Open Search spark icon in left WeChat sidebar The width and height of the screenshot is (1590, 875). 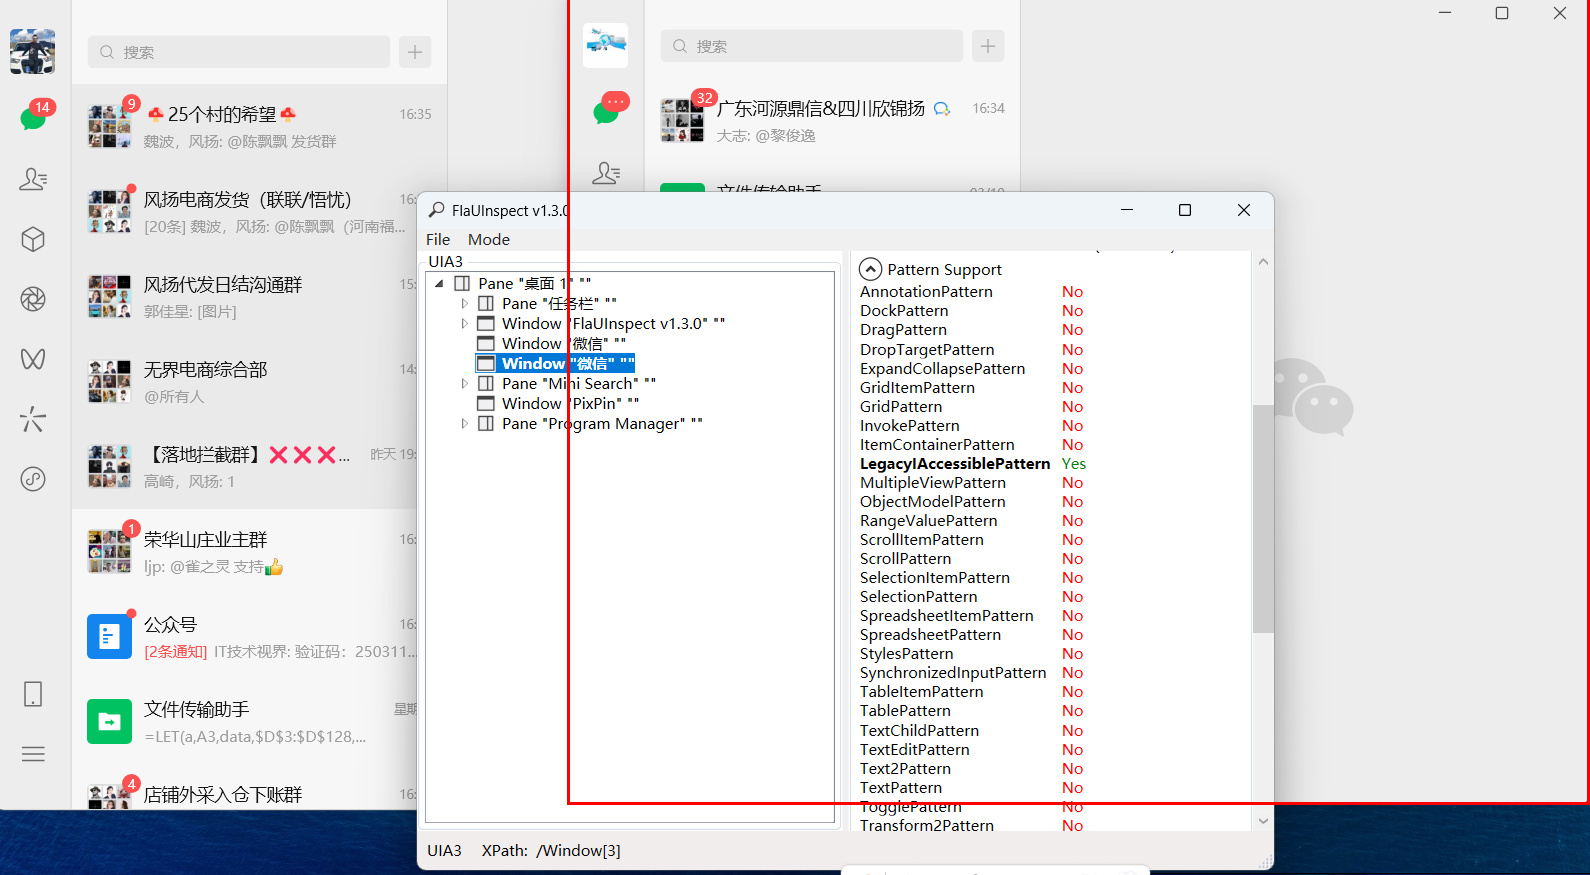click(33, 419)
